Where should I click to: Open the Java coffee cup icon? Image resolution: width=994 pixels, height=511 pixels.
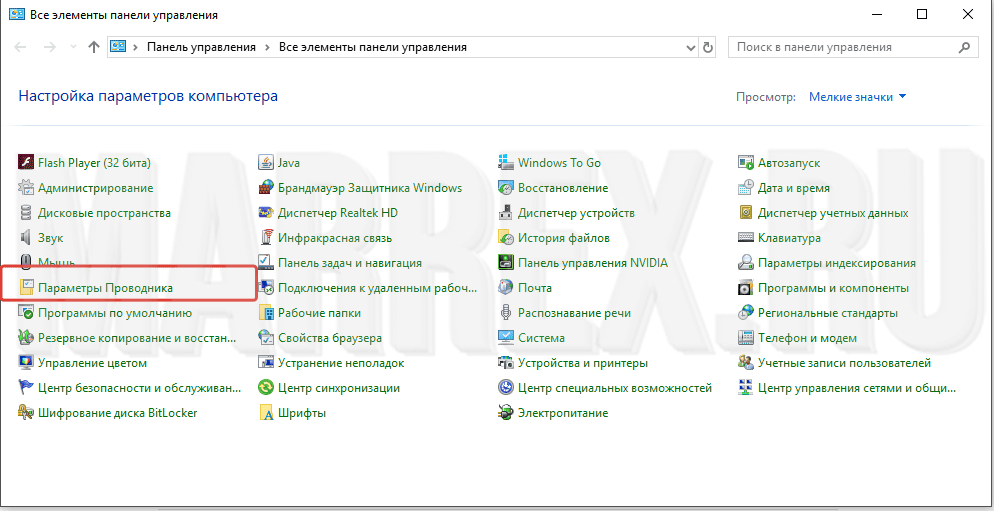(266, 163)
